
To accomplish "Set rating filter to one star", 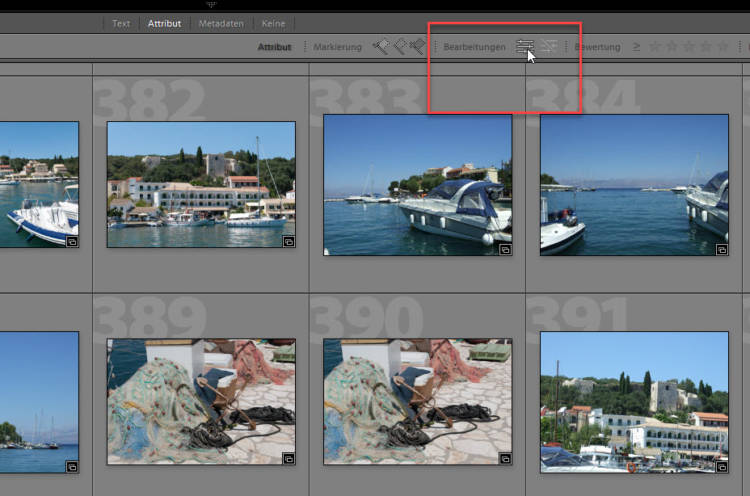I will pos(654,46).
